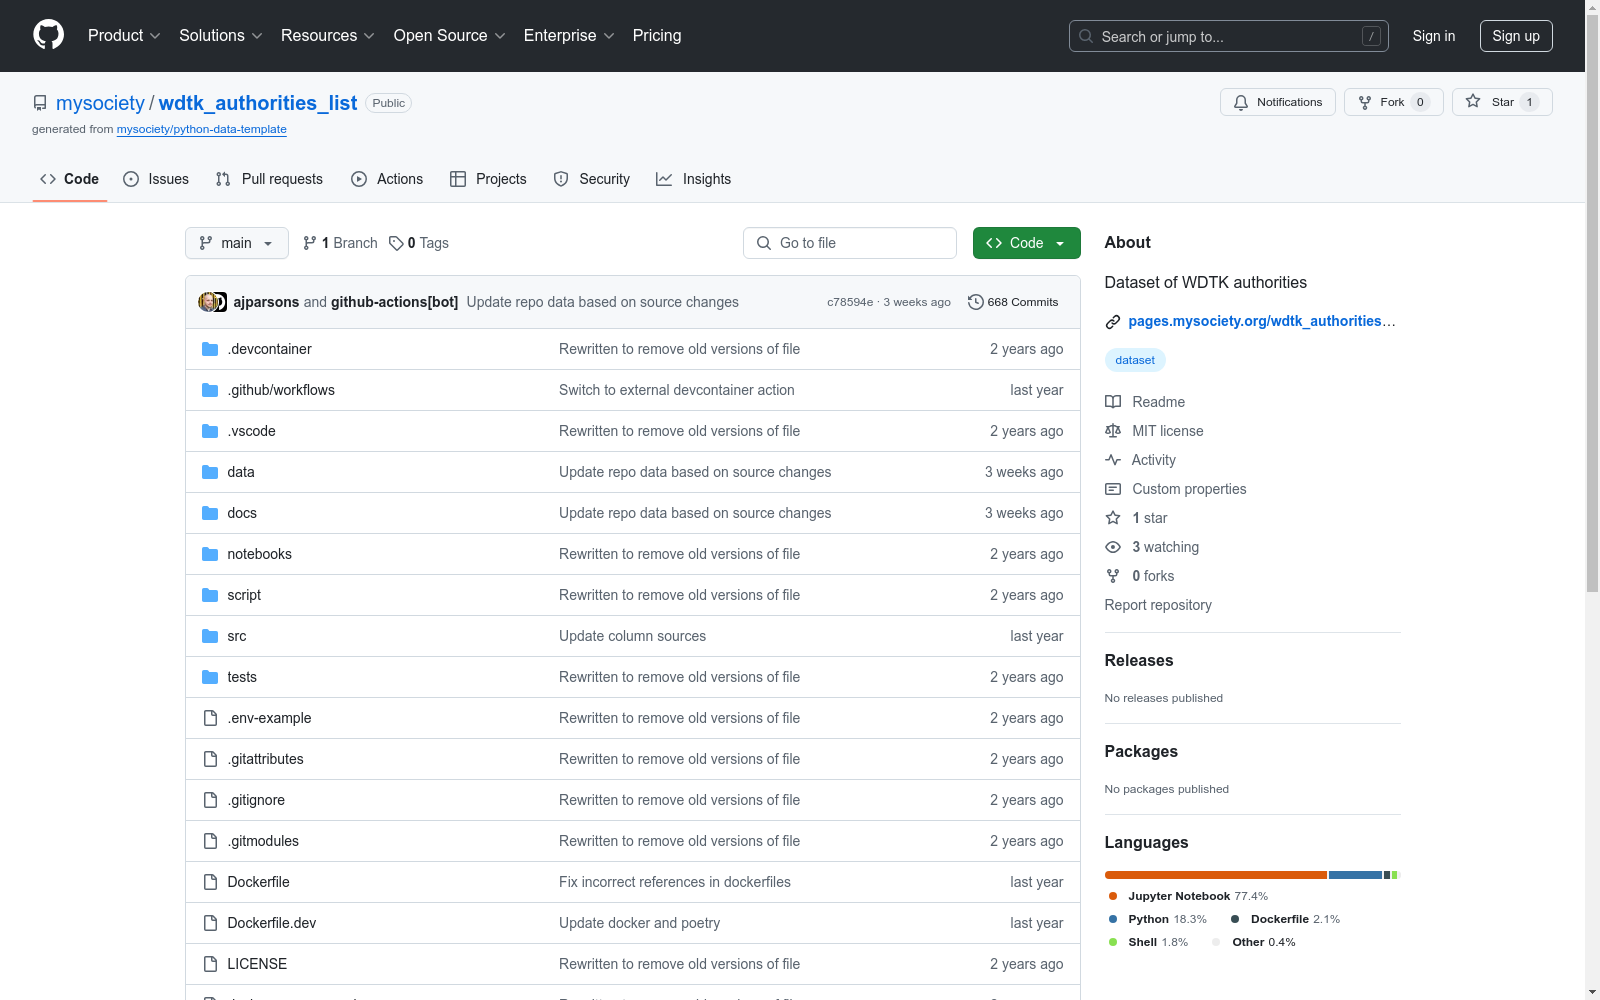Click the fork icon beside 0 forks

(1113, 576)
